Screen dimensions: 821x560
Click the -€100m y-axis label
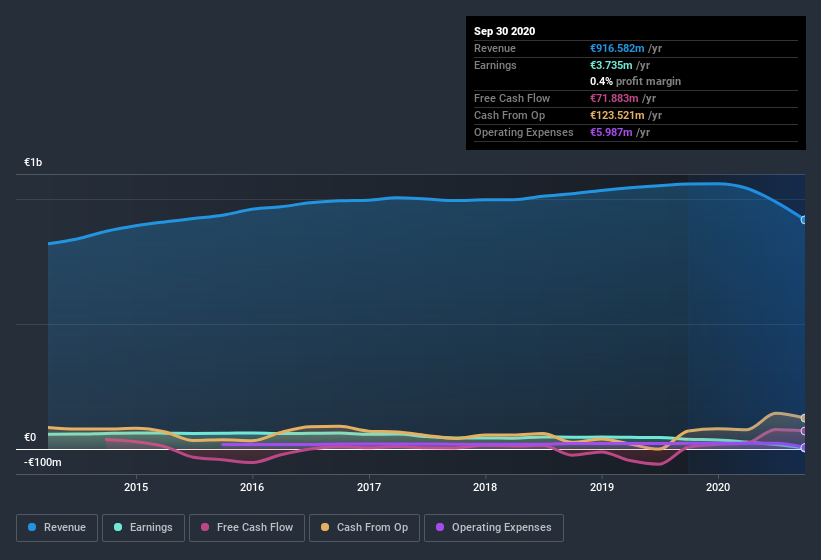(x=42, y=462)
